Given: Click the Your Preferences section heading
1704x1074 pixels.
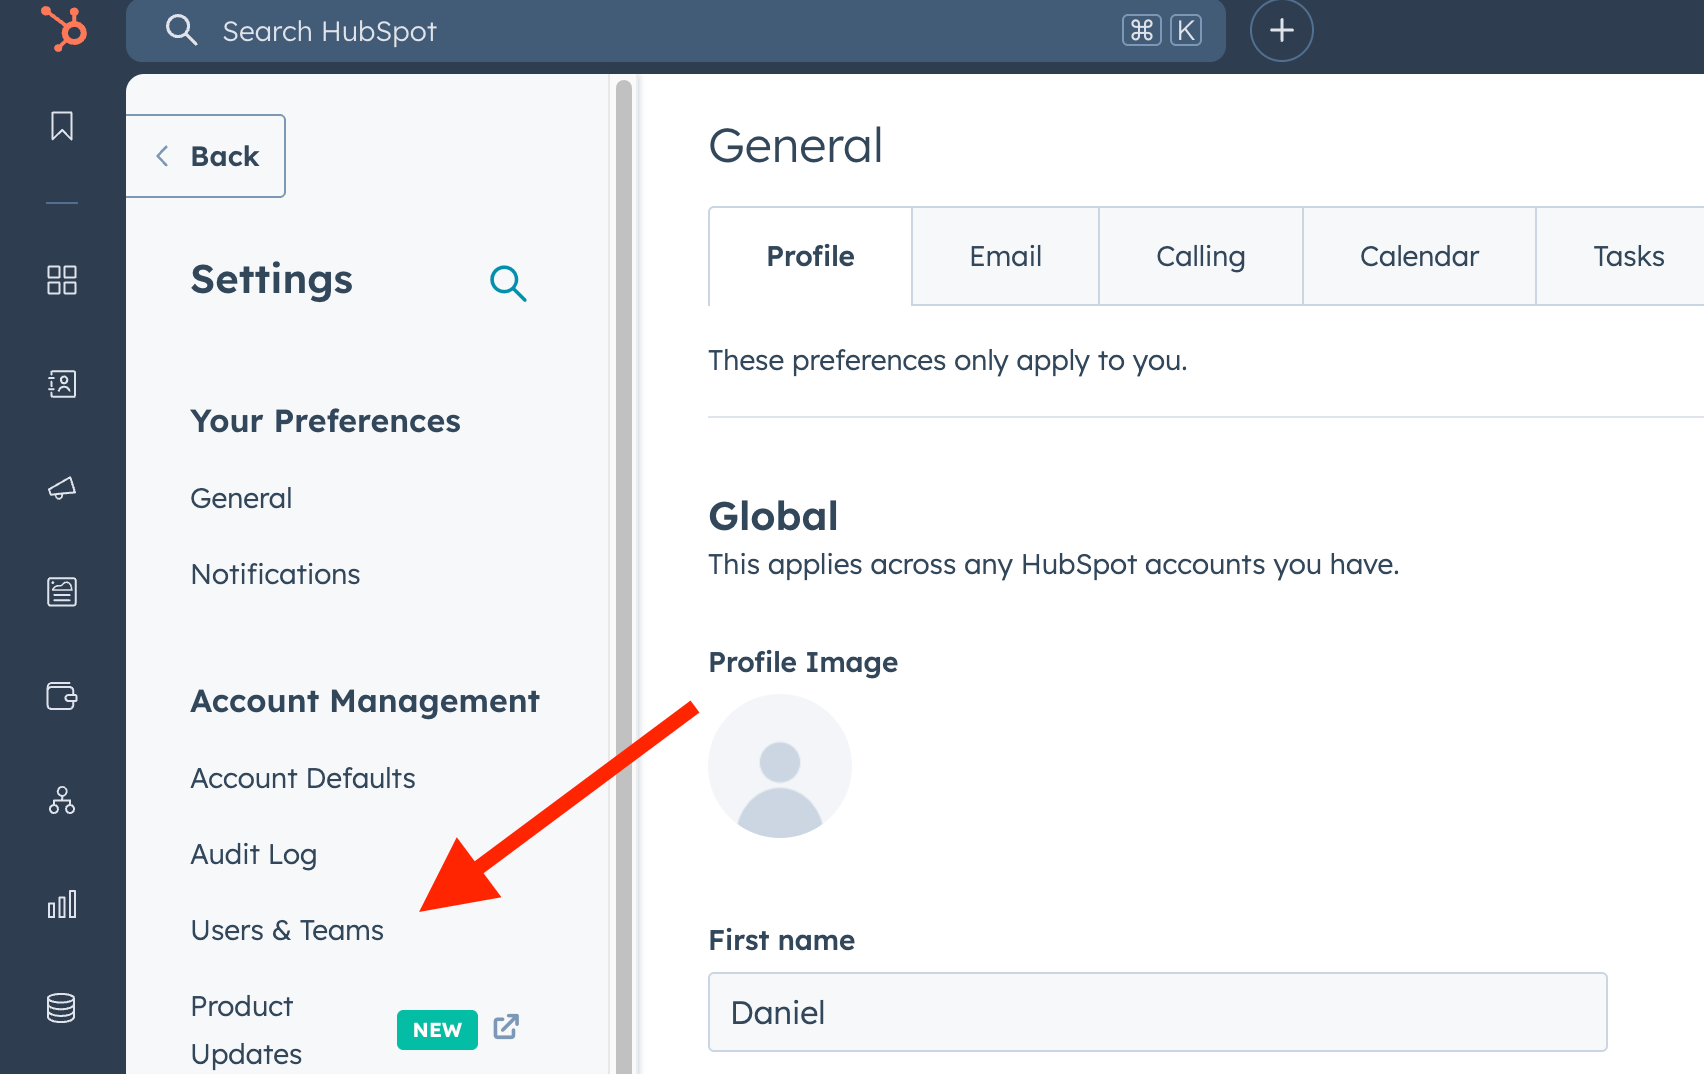Looking at the screenshot, I should coord(326,421).
